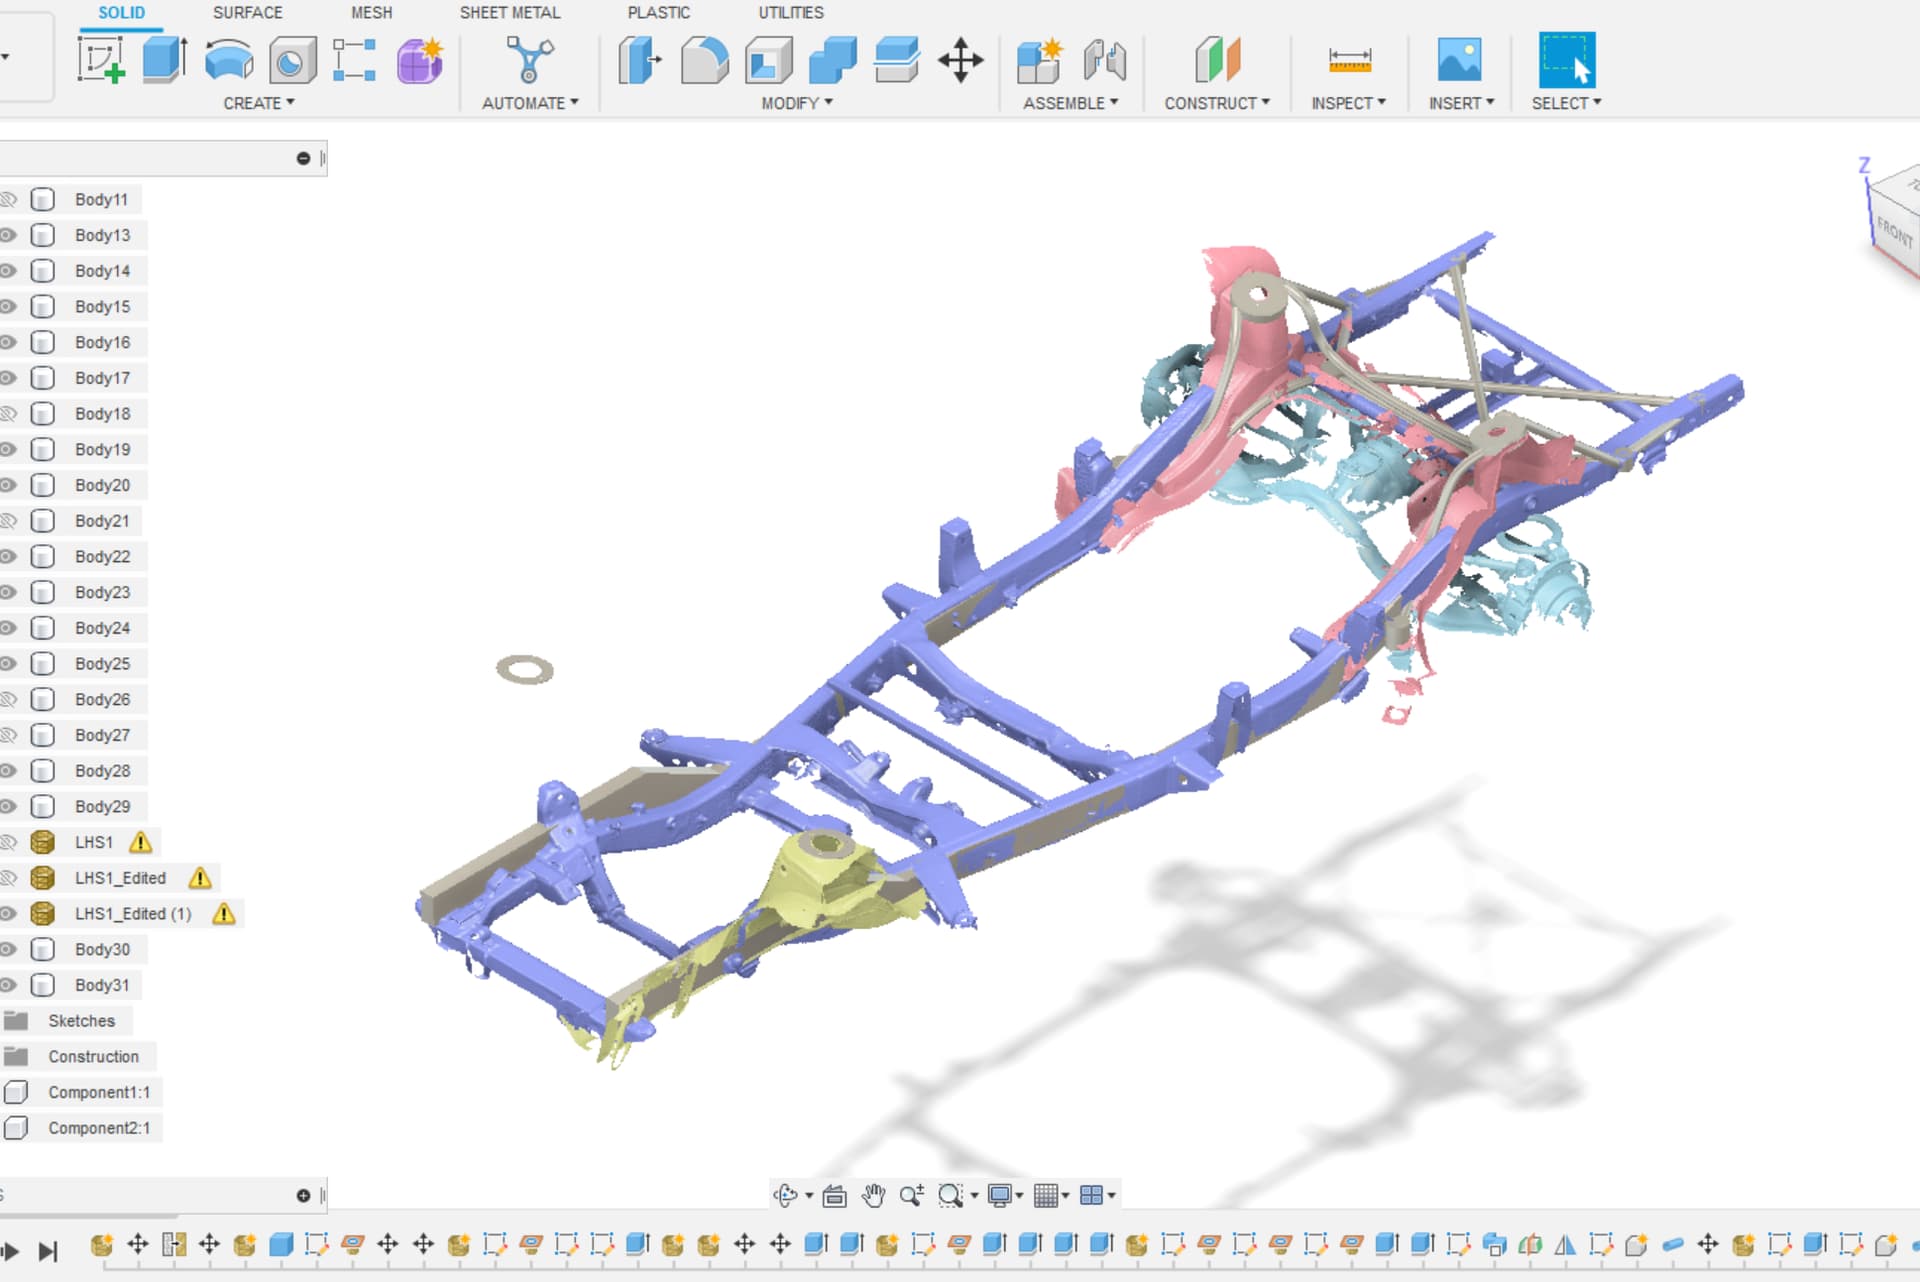Select Component2:1 in browser
This screenshot has height=1282, width=1920.
click(99, 1127)
